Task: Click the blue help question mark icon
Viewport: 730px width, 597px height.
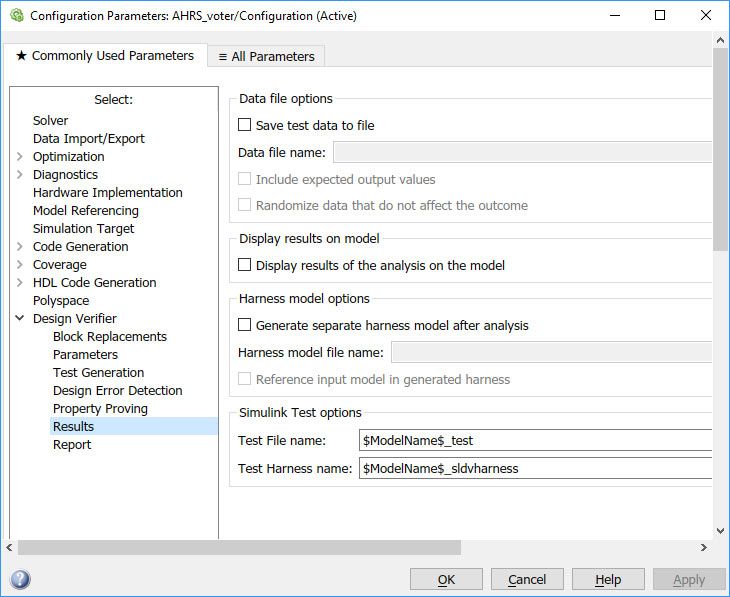Action: click(20, 580)
